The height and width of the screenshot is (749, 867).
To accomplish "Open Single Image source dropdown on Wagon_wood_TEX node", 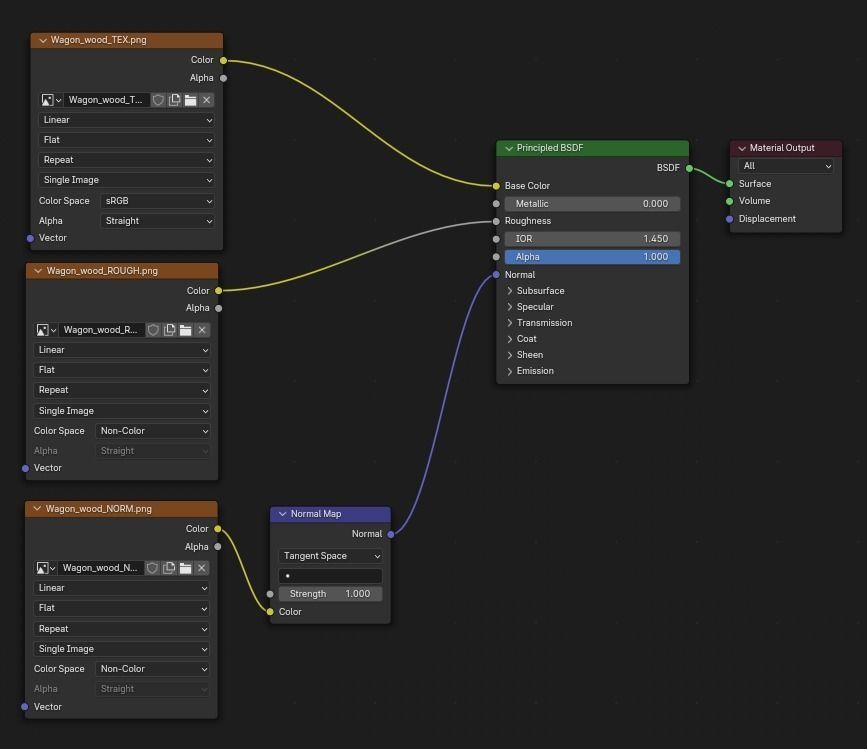I will click(127, 180).
